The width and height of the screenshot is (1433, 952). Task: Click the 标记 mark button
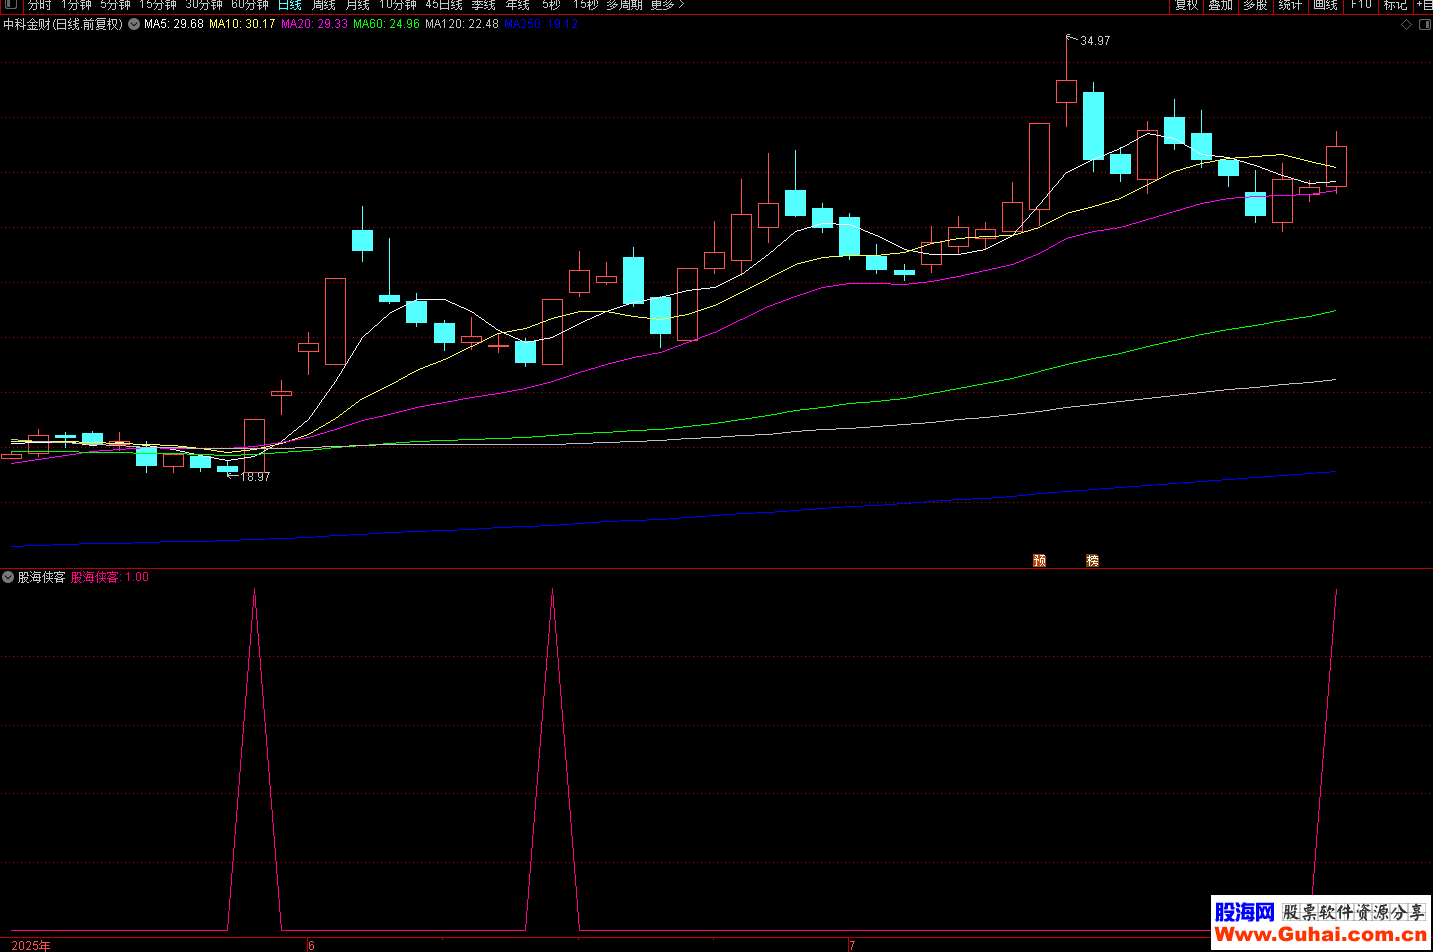point(1395,5)
